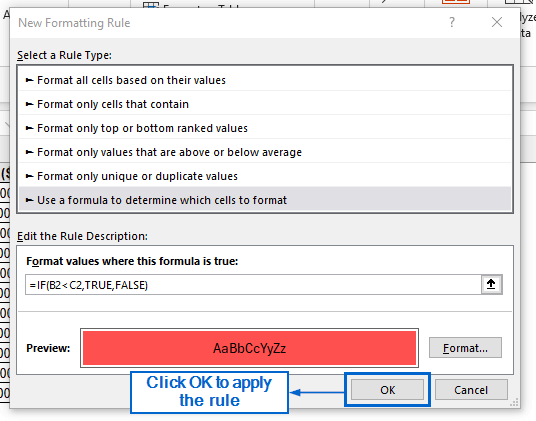Click the 'Preview:' label
536x421 pixels.
point(48,348)
